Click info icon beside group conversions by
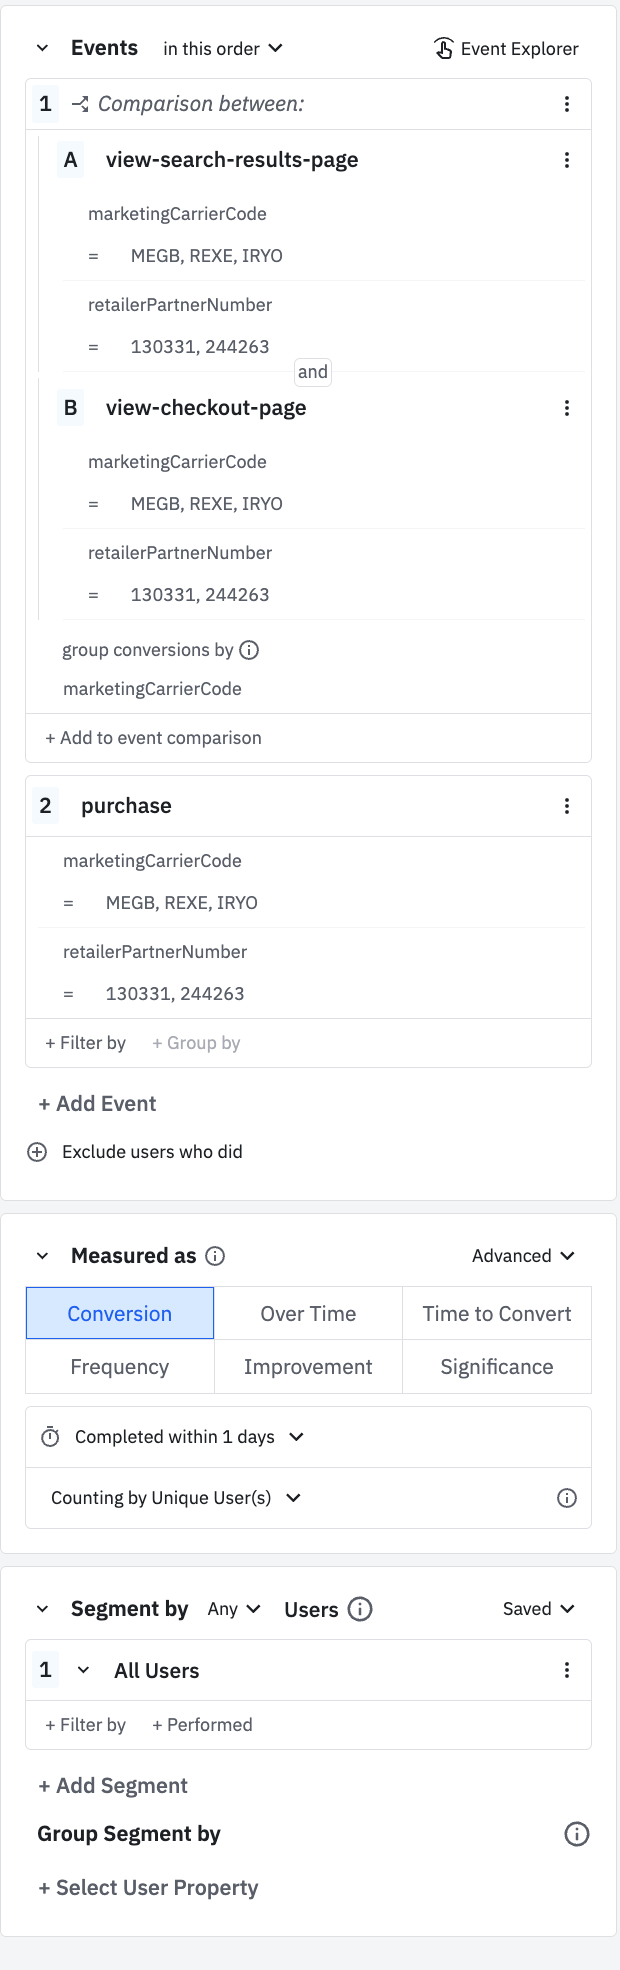620x1970 pixels. click(250, 650)
